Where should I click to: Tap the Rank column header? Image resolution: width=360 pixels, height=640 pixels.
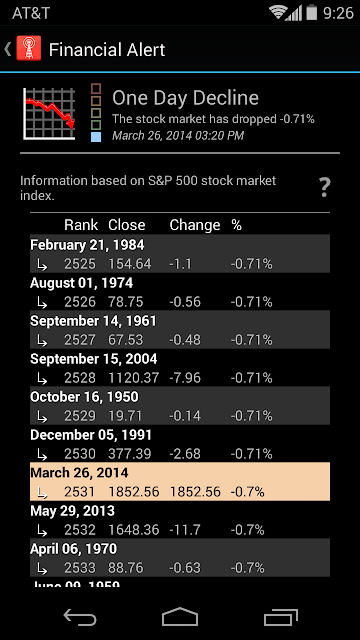coord(81,225)
